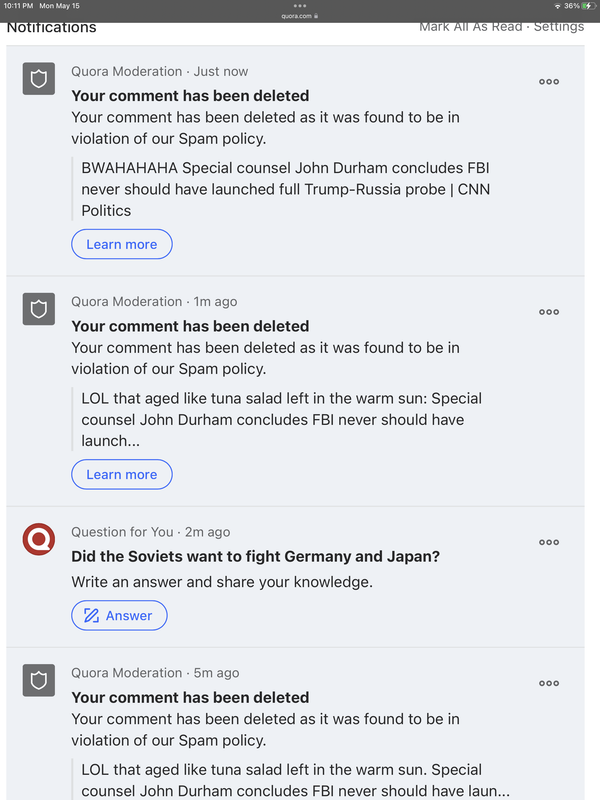Tap the shield icon on the 1m ago notification

pos(39,309)
